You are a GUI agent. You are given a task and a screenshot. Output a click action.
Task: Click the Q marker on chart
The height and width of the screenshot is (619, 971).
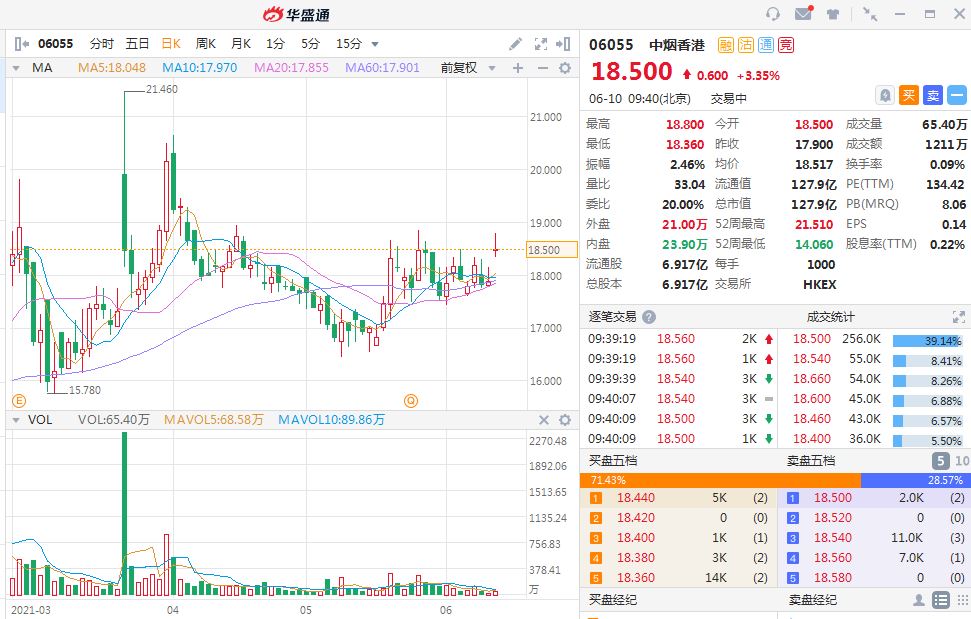click(411, 400)
